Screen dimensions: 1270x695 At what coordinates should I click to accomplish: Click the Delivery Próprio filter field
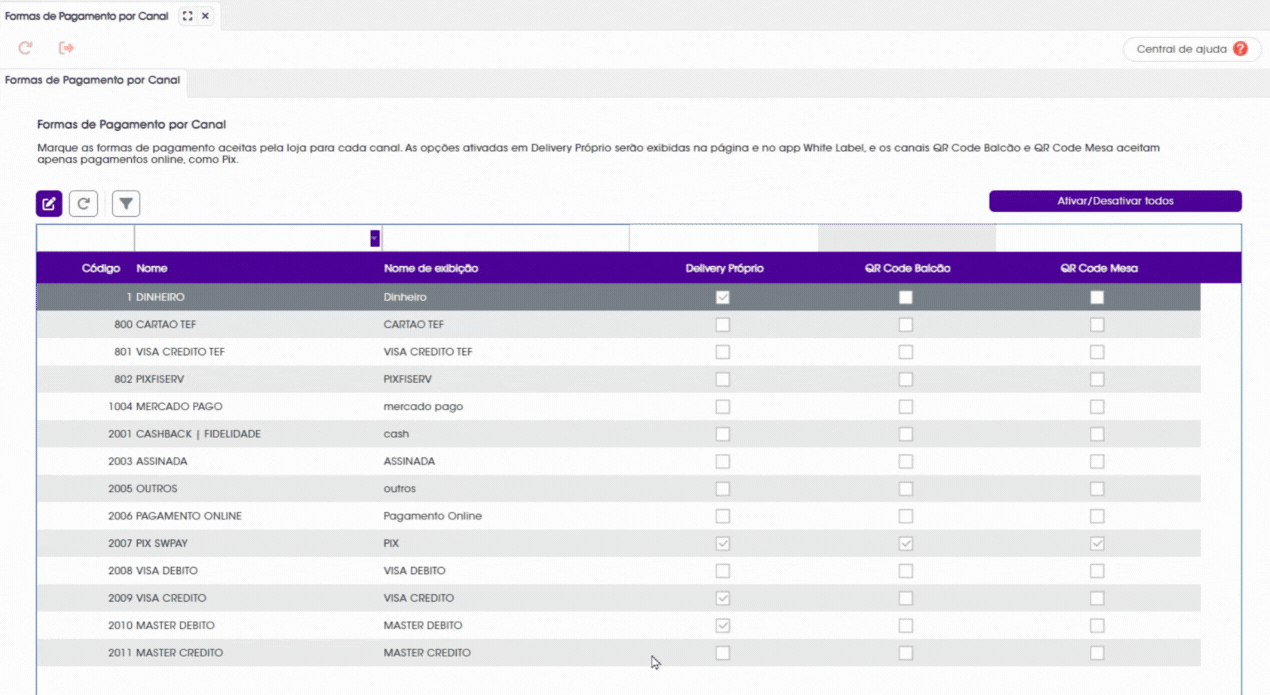pos(724,238)
